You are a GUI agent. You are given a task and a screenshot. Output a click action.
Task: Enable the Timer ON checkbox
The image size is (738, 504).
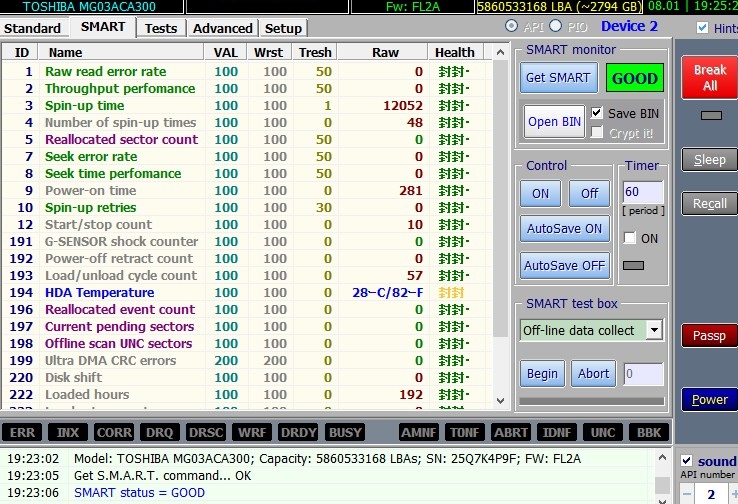click(629, 238)
